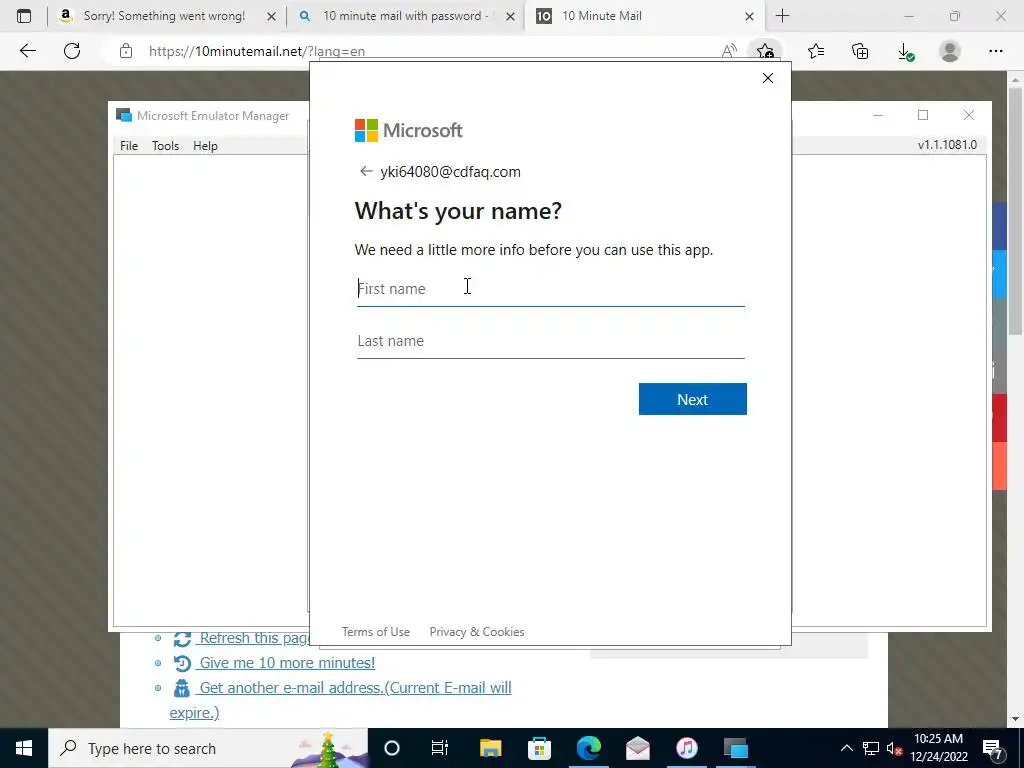Show hidden system tray icons
1024x768 pixels.
coord(846,748)
